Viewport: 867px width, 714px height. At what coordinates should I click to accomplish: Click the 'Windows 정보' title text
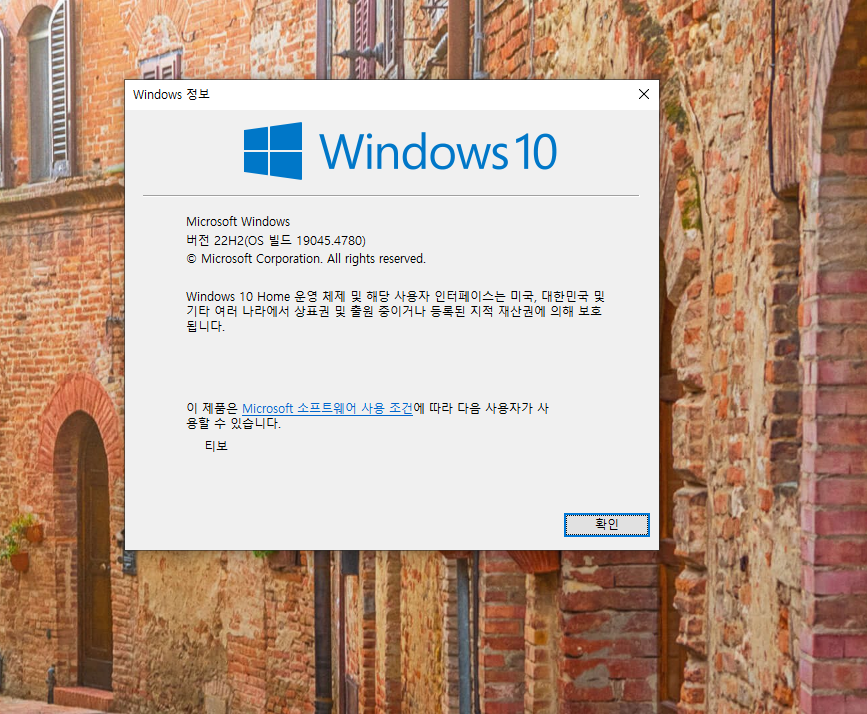171,95
